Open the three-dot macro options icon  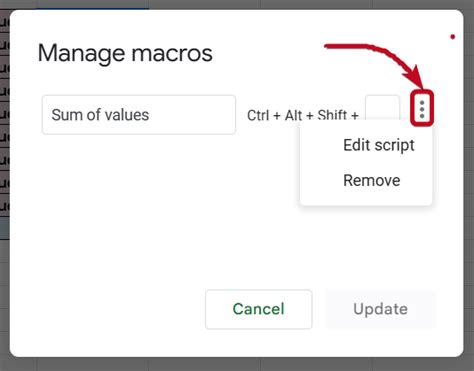coord(422,109)
